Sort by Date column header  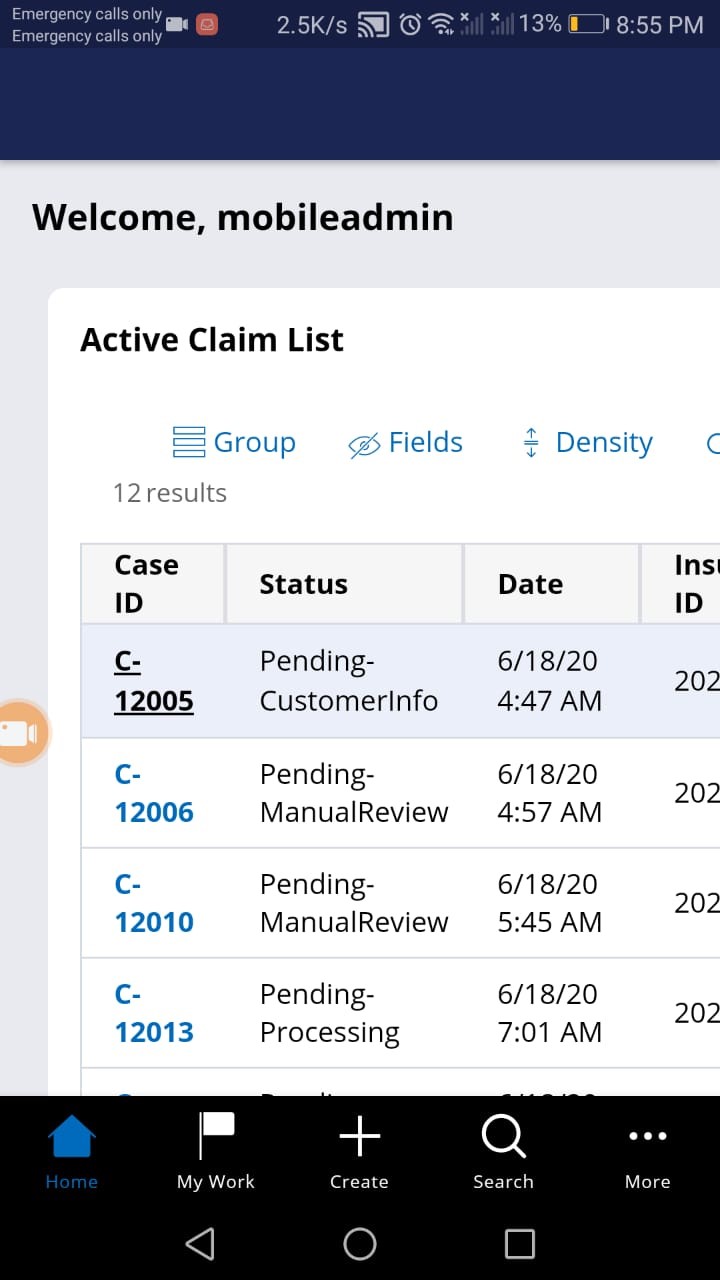(x=530, y=584)
